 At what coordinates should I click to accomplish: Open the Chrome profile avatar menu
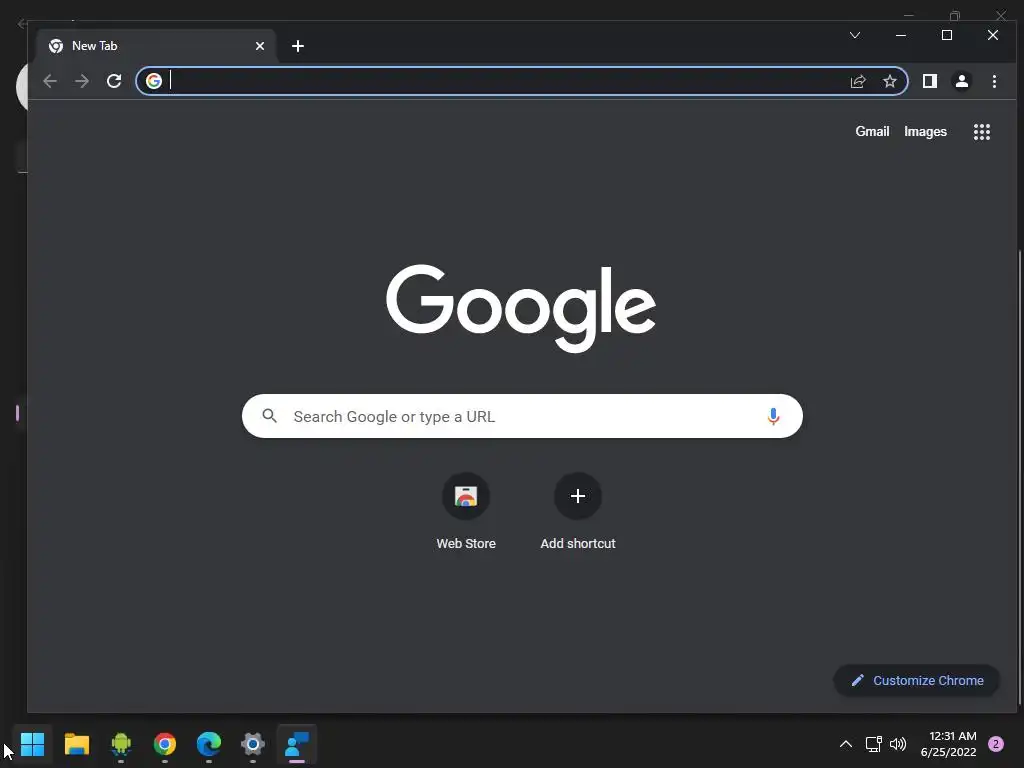click(962, 81)
